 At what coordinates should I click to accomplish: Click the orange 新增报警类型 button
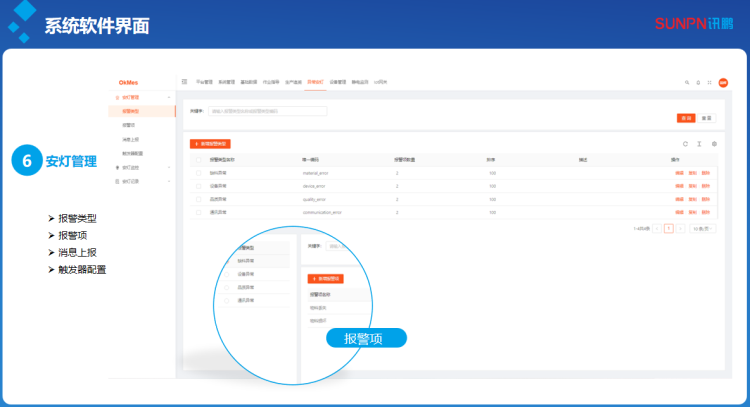point(211,144)
